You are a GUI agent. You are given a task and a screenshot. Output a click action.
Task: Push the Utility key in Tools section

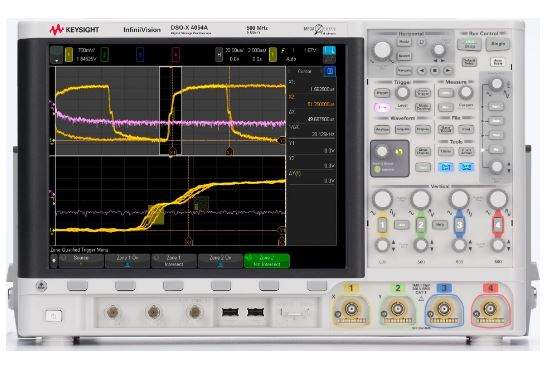pyautogui.click(x=446, y=151)
